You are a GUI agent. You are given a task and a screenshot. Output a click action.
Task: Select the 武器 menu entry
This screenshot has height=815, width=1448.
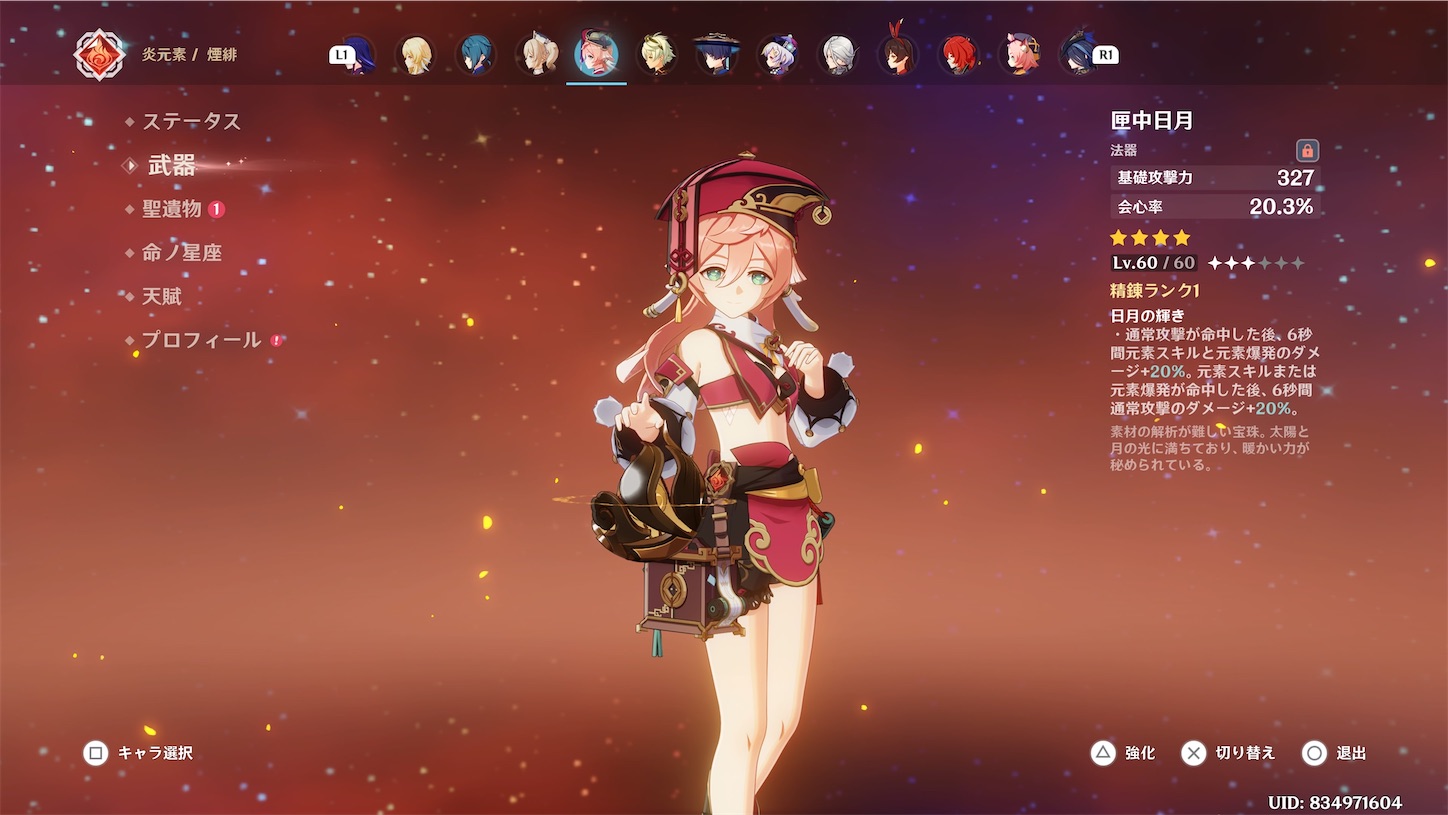pyautogui.click(x=172, y=166)
